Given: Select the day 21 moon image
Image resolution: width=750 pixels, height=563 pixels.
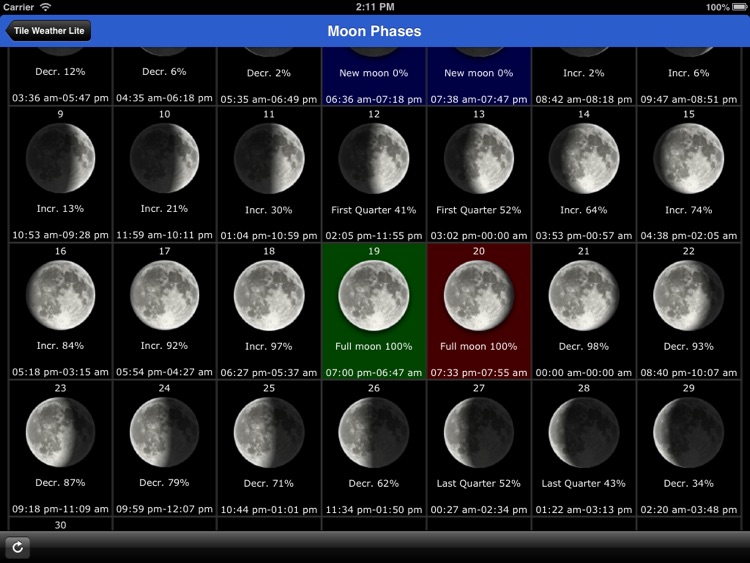Looking at the screenshot, I should tap(584, 296).
